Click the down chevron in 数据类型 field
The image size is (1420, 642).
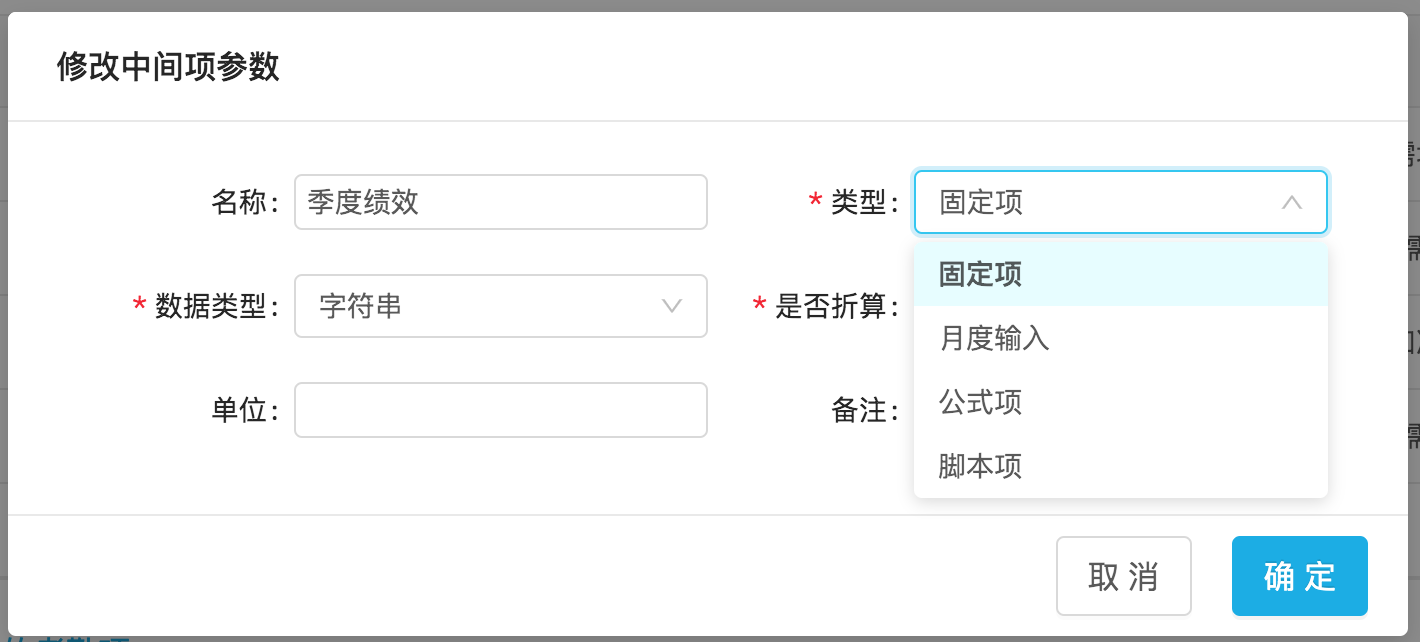[672, 306]
